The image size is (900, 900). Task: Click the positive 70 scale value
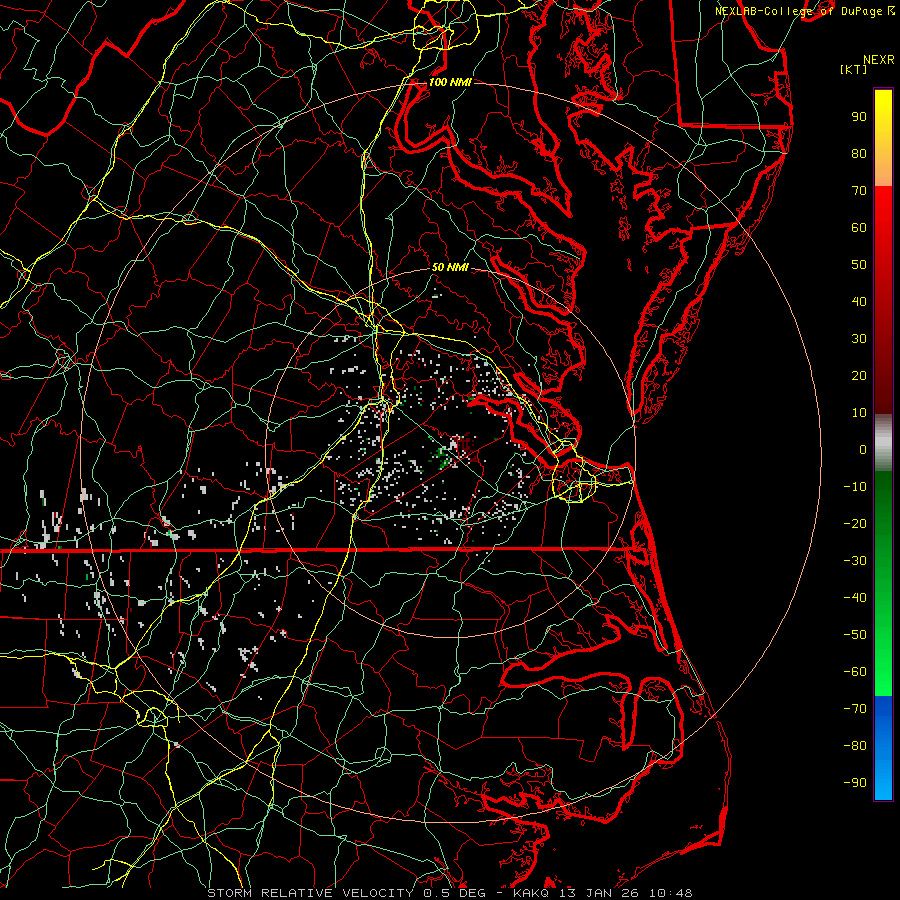click(859, 191)
